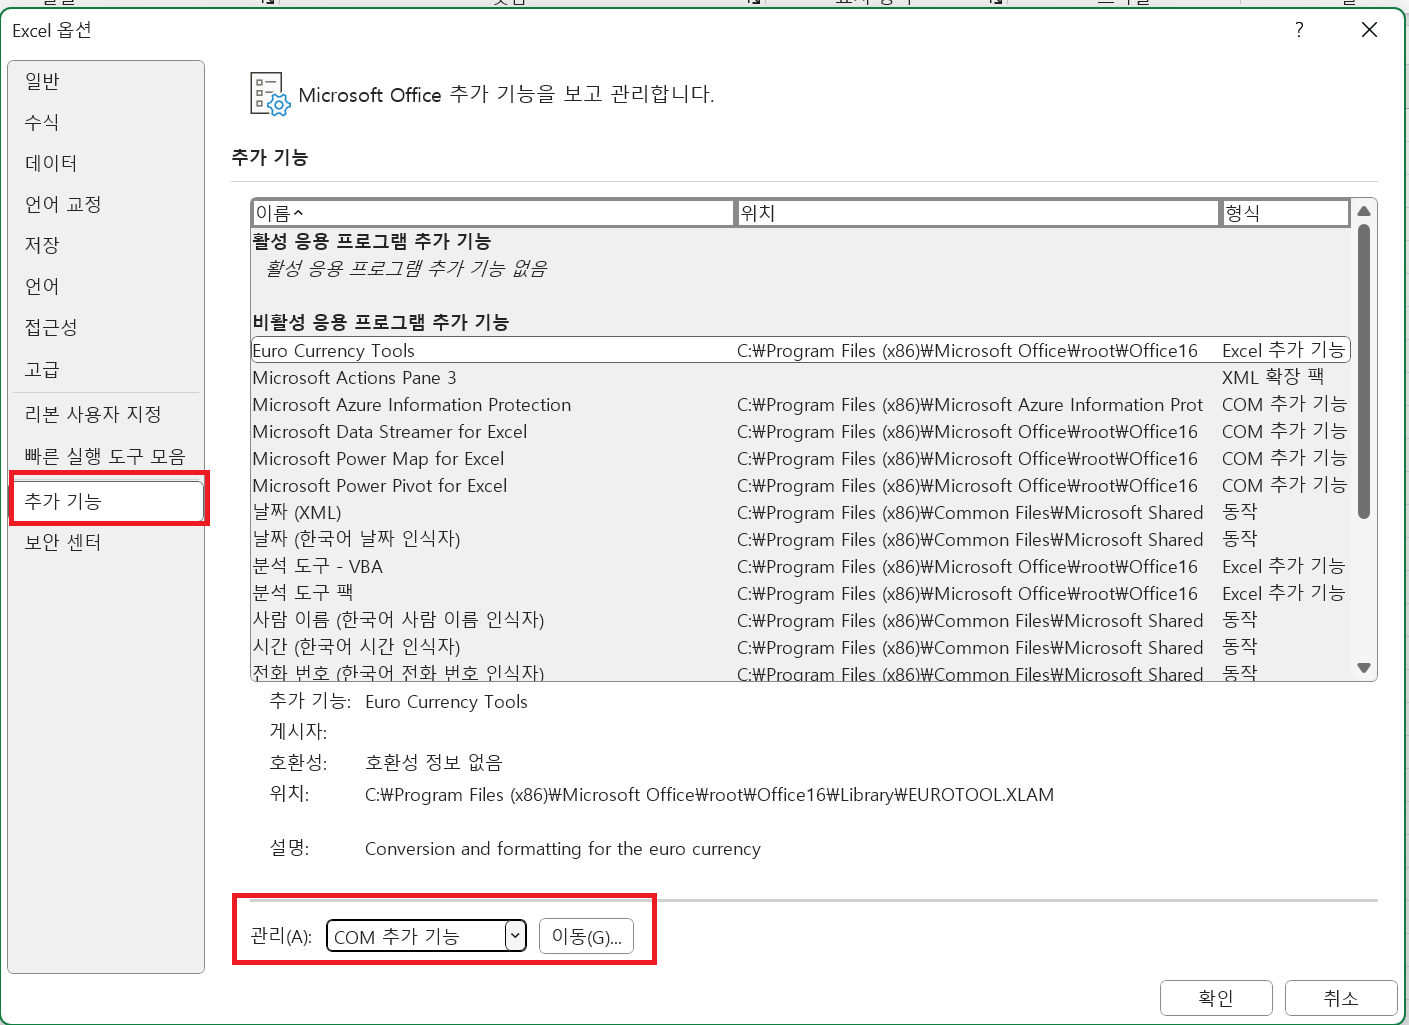The width and height of the screenshot is (1409, 1025).
Task: Select Microsoft Power Map for Excel row
Action: pos(800,459)
